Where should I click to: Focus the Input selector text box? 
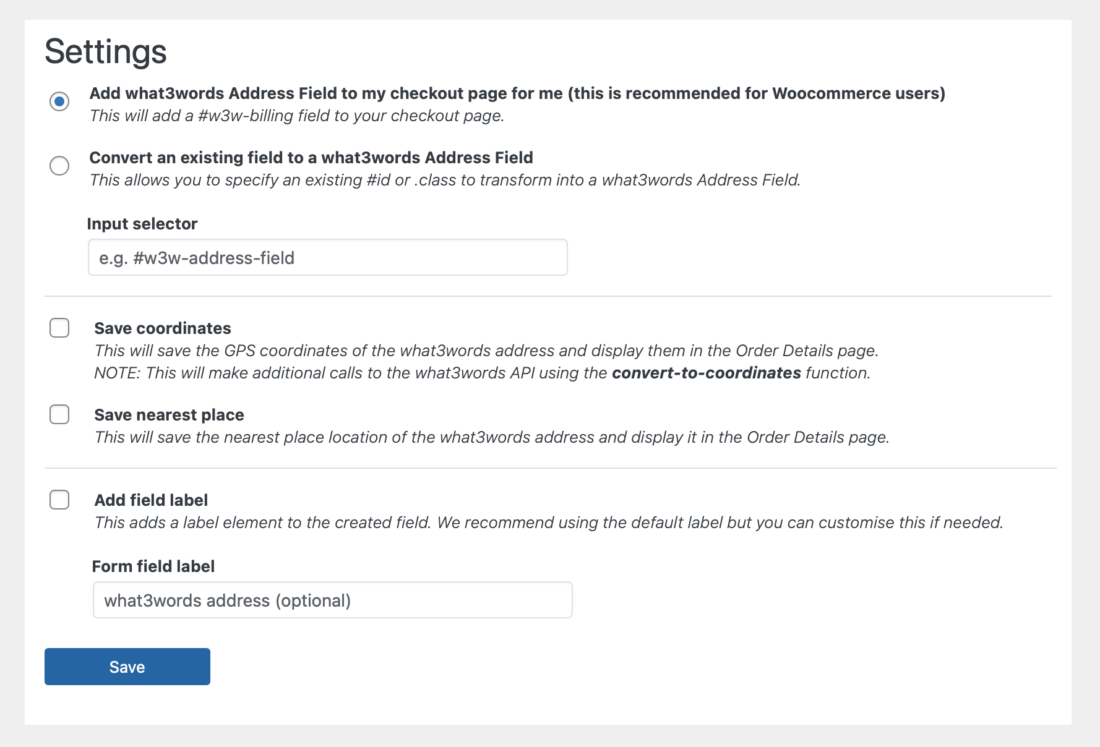click(328, 257)
